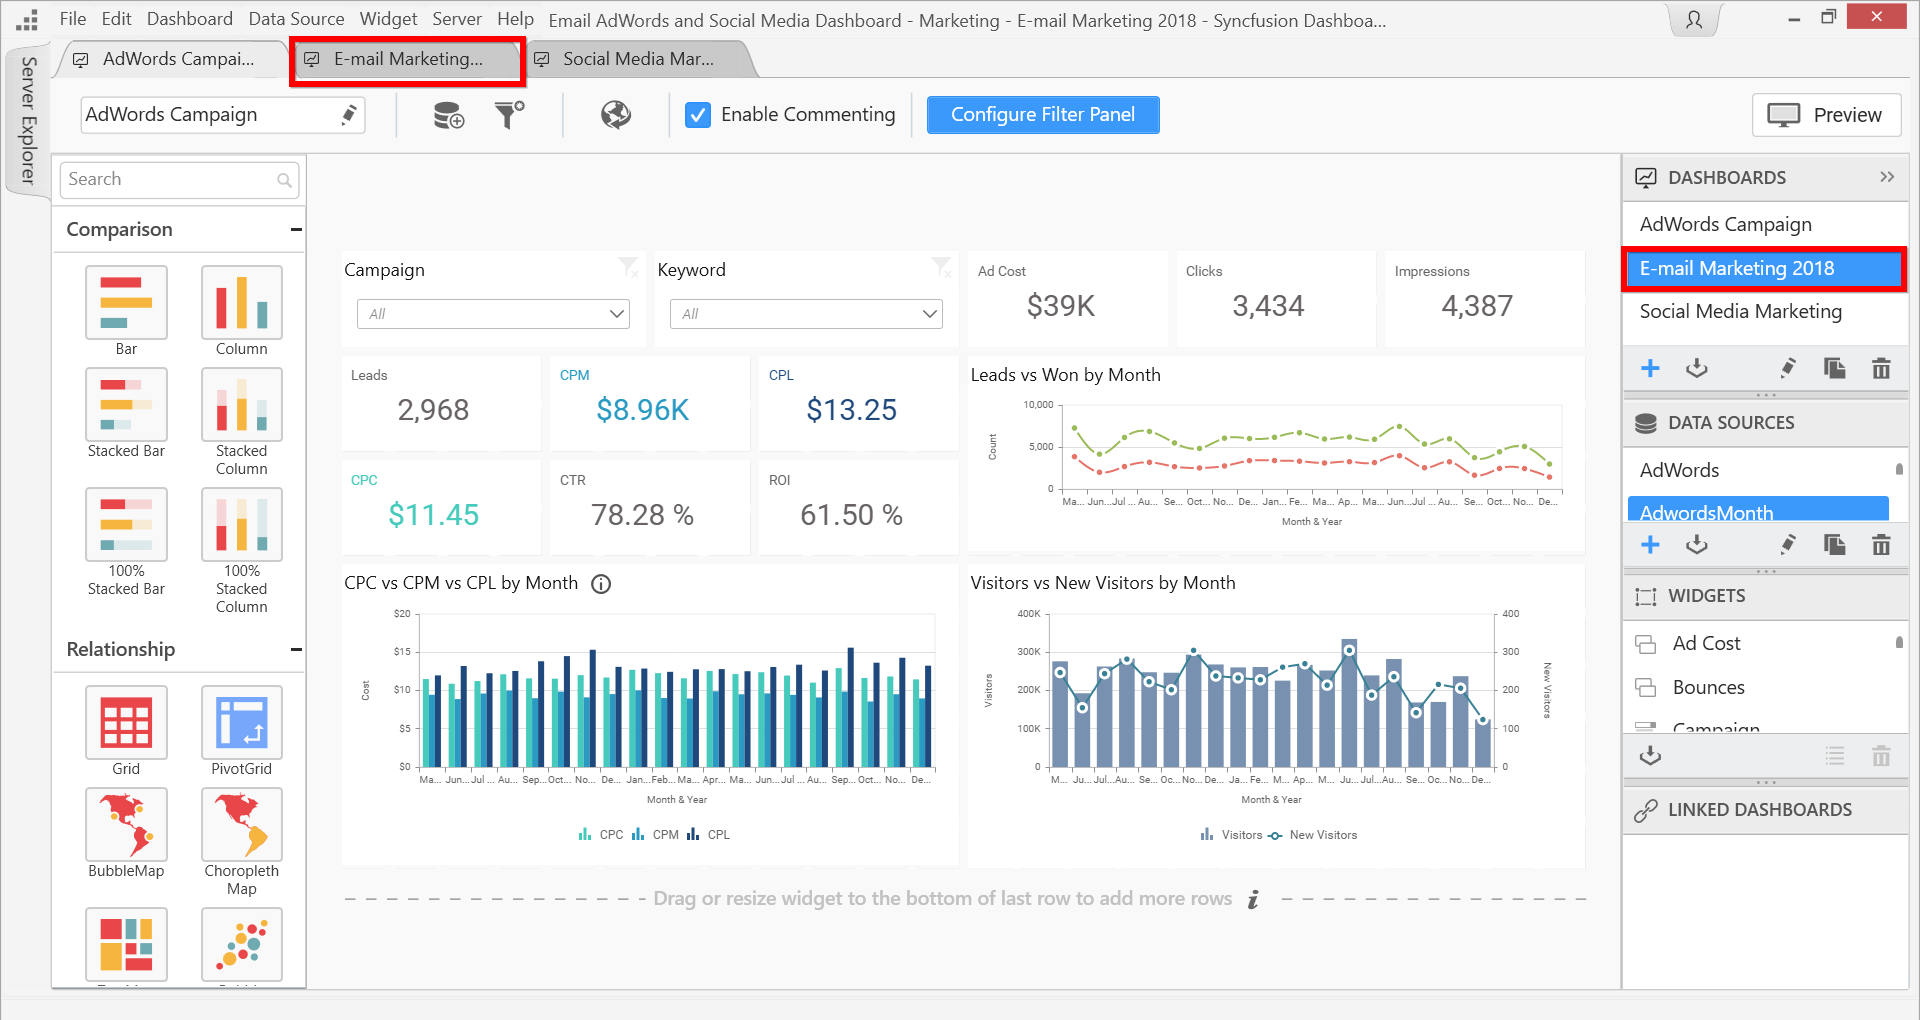1920x1020 pixels.
Task: Click the Configure Filter Panel button
Action: coord(1042,115)
